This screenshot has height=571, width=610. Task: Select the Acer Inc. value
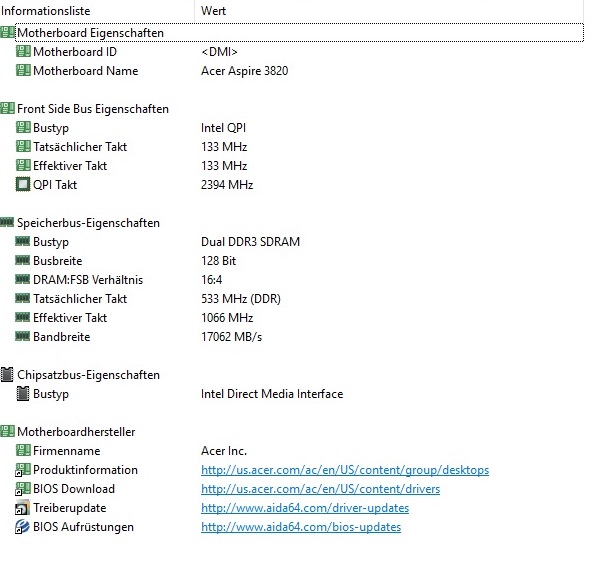[224, 451]
